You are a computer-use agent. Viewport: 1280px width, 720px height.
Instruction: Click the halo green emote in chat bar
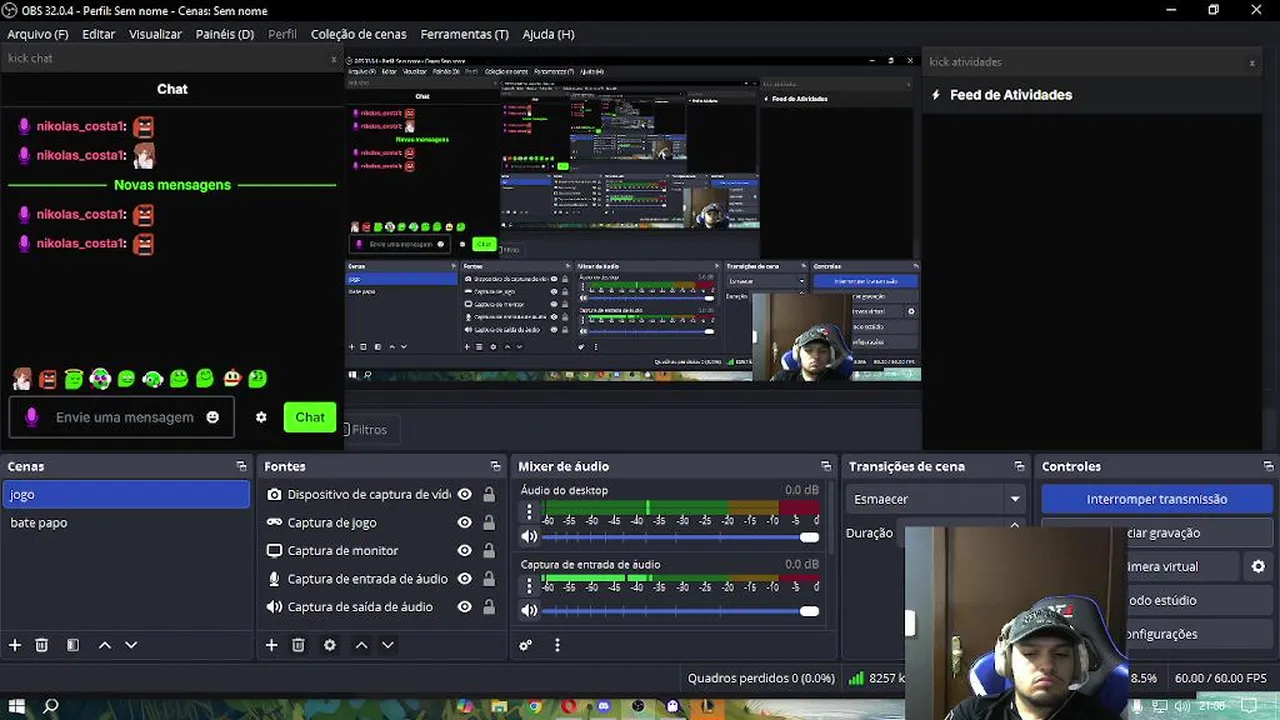74,378
